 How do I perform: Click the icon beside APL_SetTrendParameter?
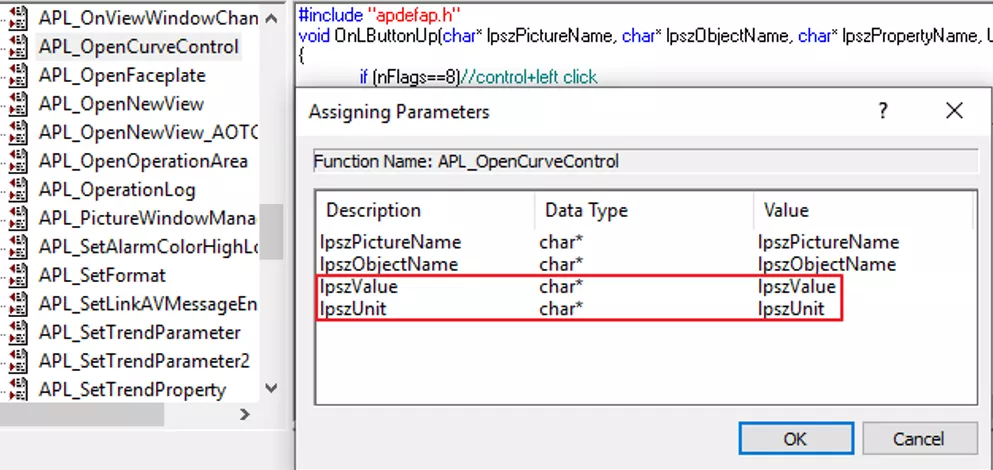[x=18, y=333]
